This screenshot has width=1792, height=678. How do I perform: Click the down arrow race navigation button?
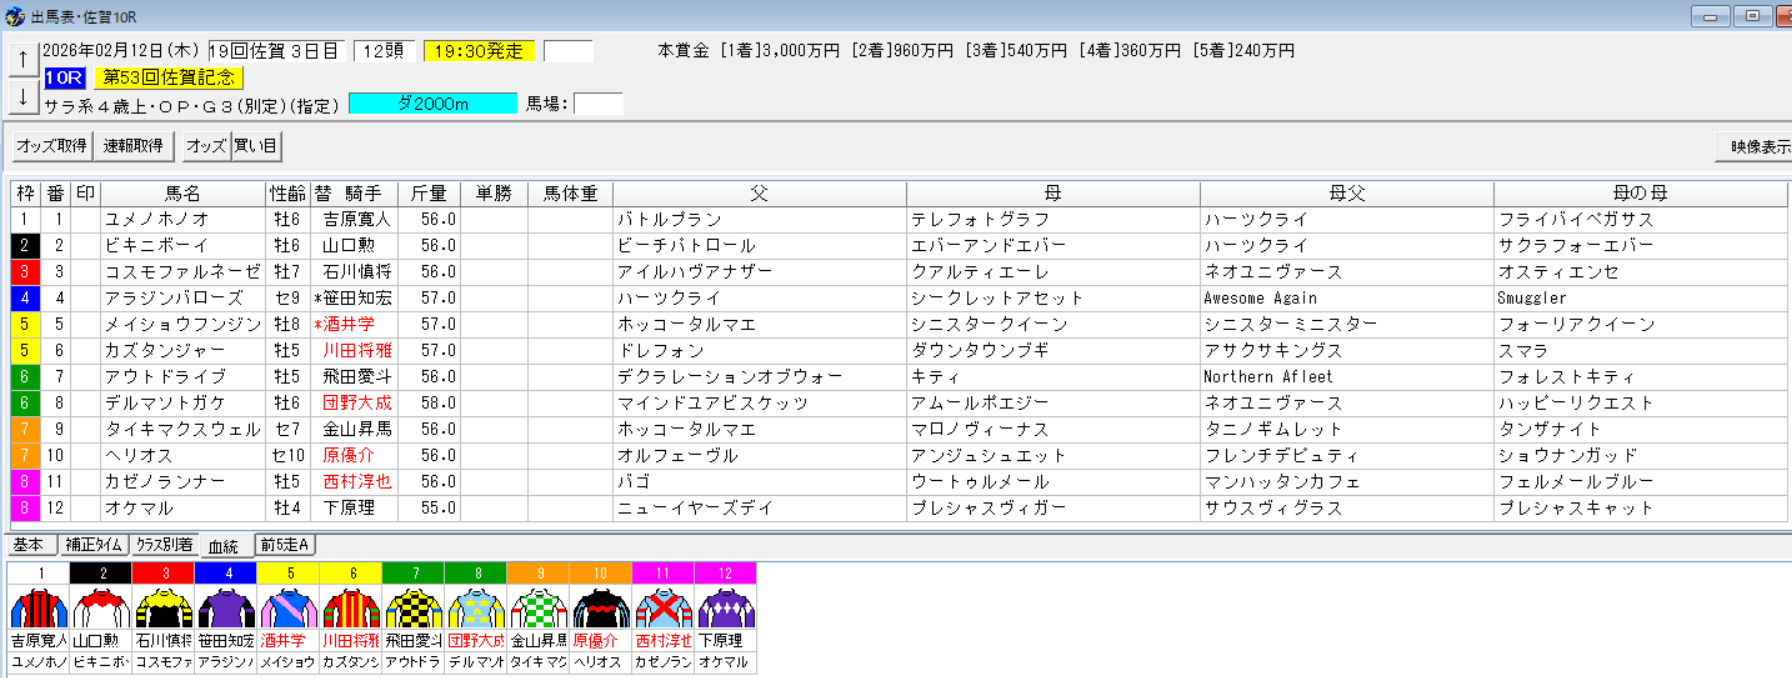pyautogui.click(x=23, y=97)
